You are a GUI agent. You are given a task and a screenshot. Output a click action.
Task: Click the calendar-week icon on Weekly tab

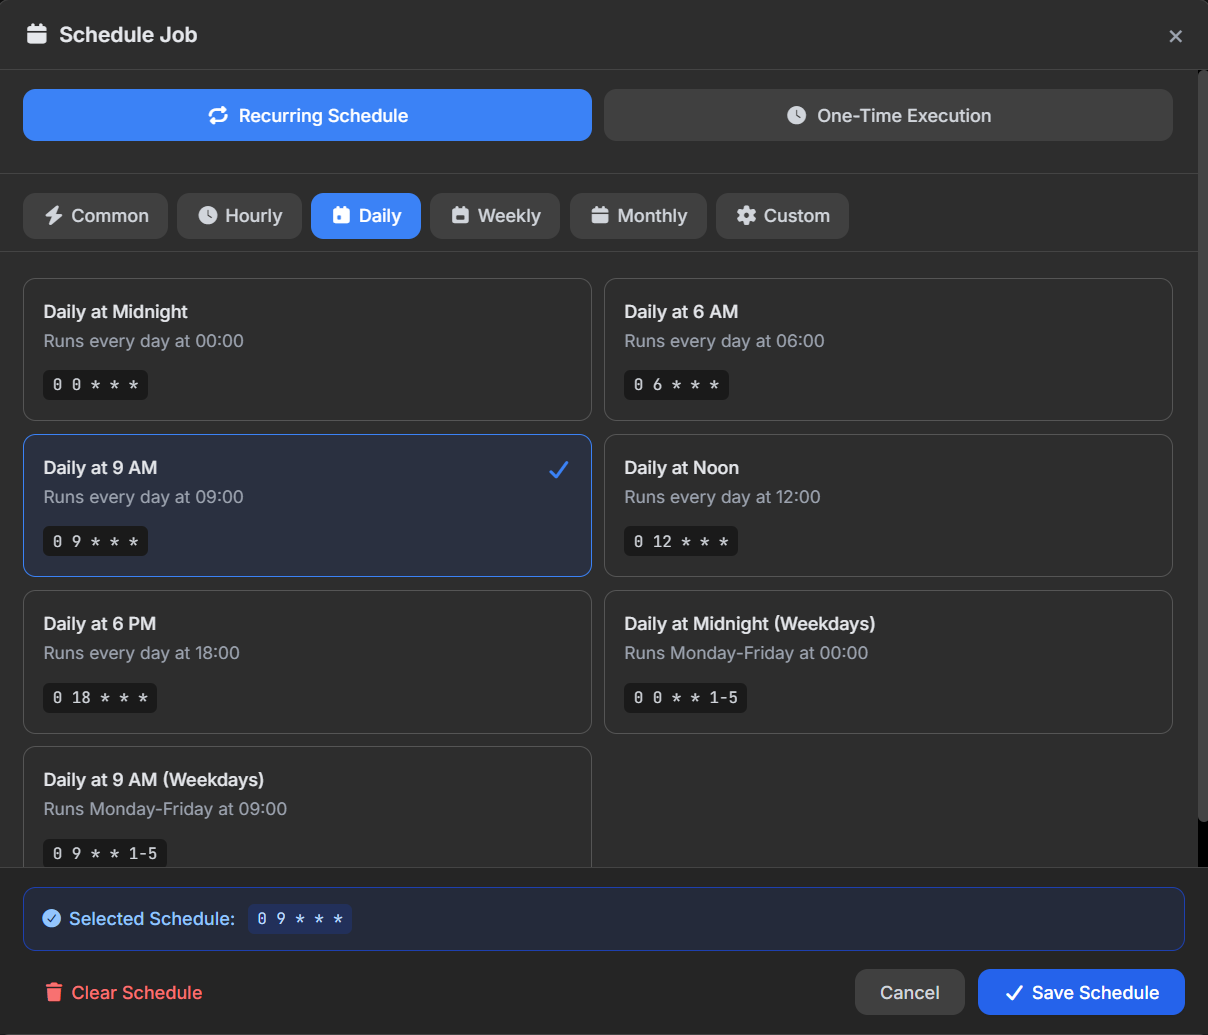click(x=460, y=215)
